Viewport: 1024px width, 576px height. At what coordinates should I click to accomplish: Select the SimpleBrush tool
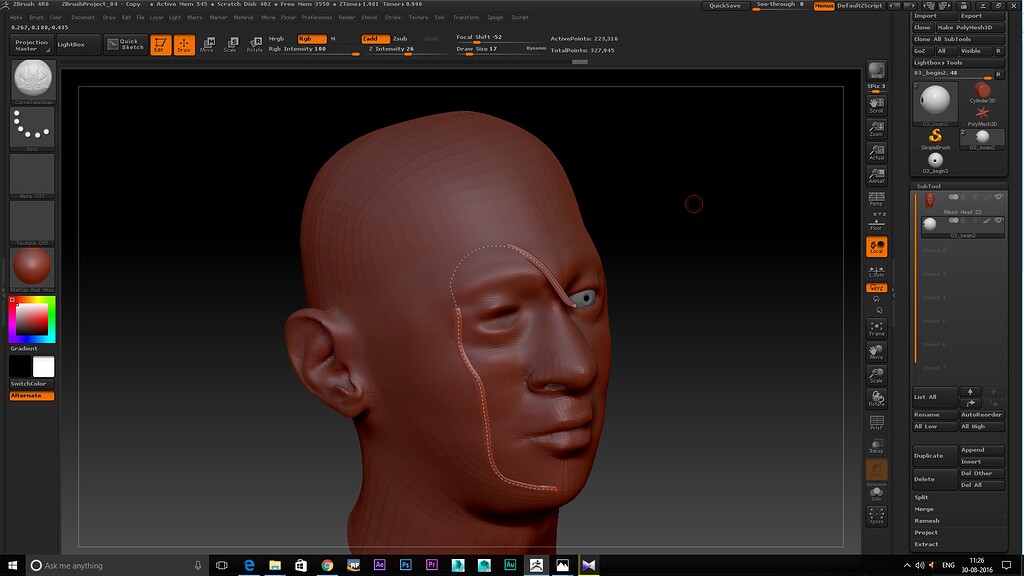[x=934, y=135]
